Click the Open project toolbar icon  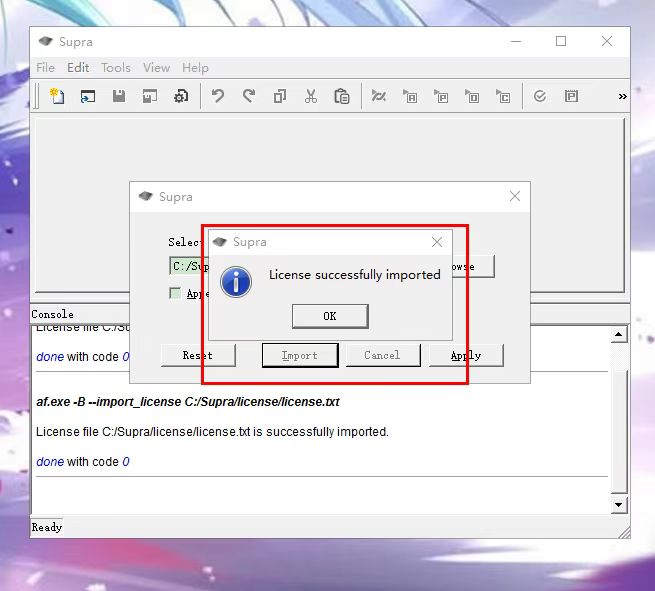[x=88, y=96]
